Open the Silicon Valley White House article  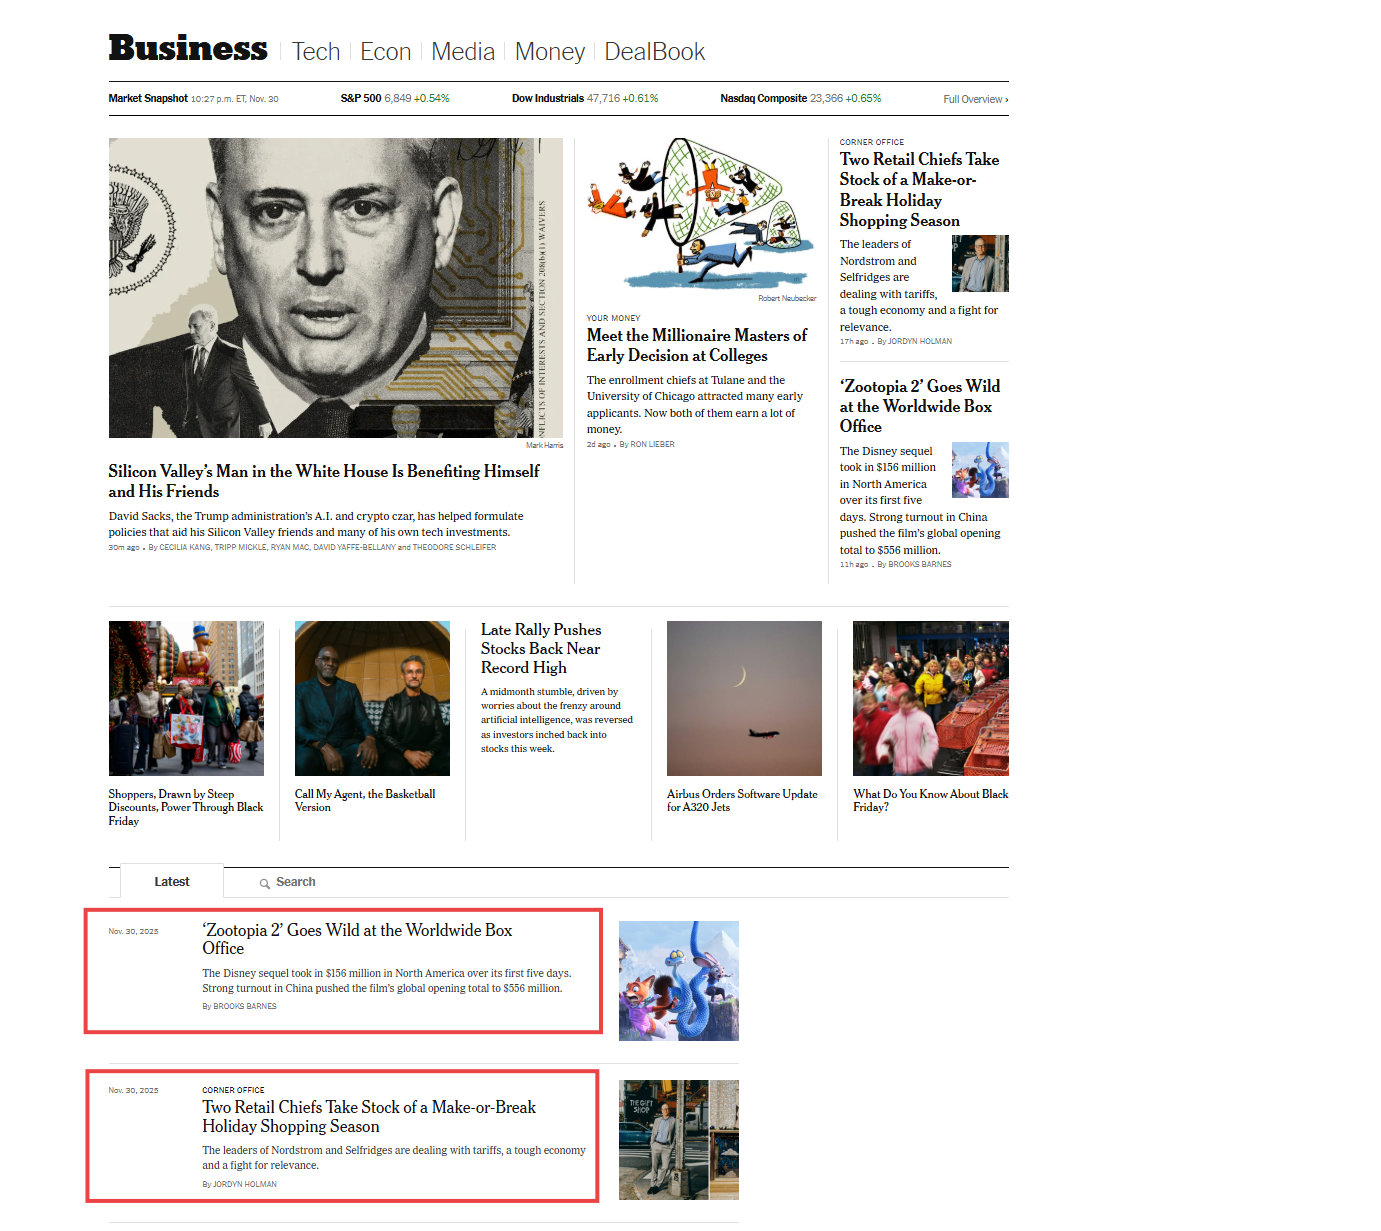[323, 481]
